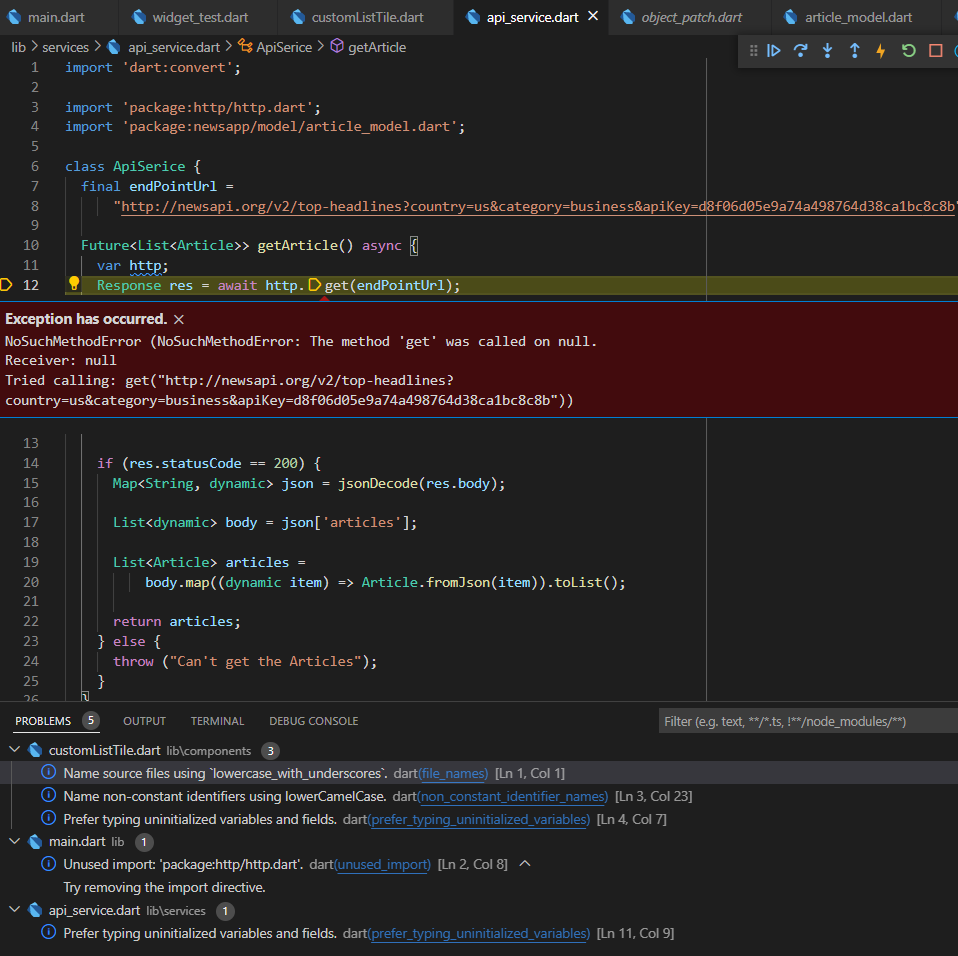This screenshot has height=956, width=958.
Task: Click 'endPointUrl' on line 7
Action: click(x=173, y=186)
